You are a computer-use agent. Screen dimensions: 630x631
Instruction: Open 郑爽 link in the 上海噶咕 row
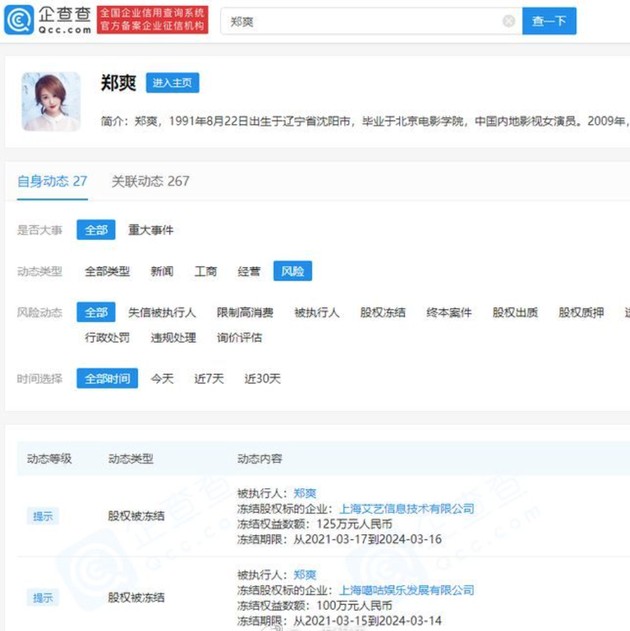(x=305, y=575)
